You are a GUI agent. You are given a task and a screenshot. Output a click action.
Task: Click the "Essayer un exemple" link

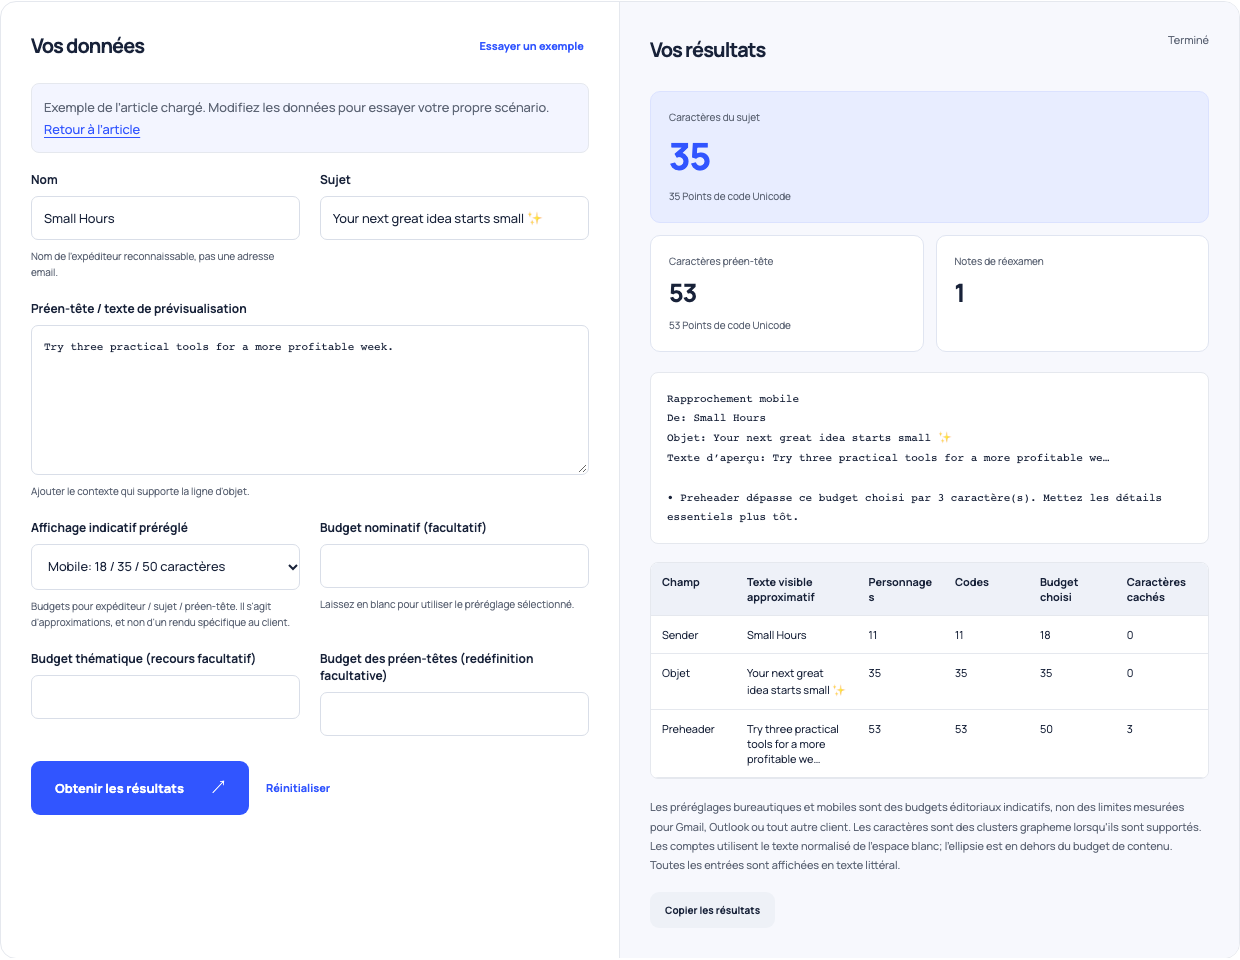[x=531, y=46]
